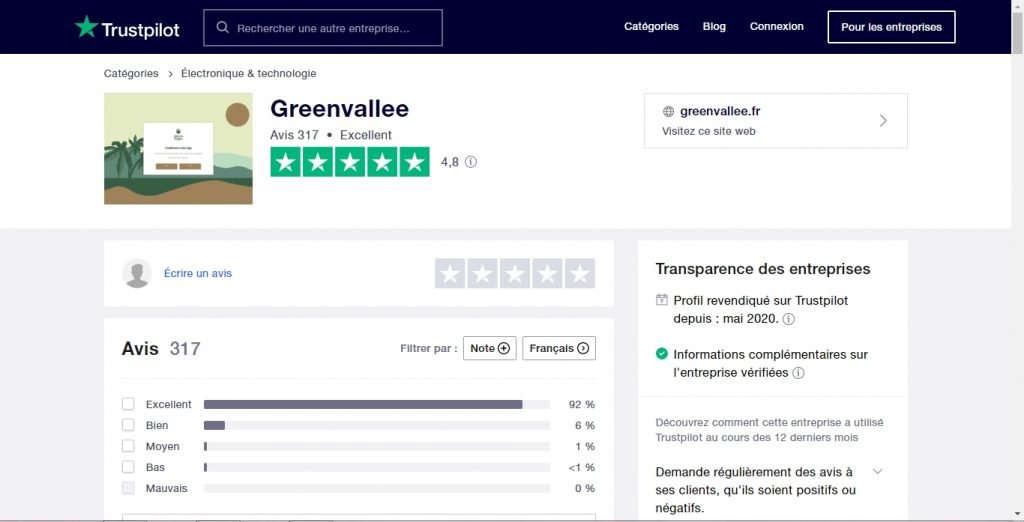The width and height of the screenshot is (1024, 522).
Task: Click the green five-star rating banner
Action: tap(350, 162)
